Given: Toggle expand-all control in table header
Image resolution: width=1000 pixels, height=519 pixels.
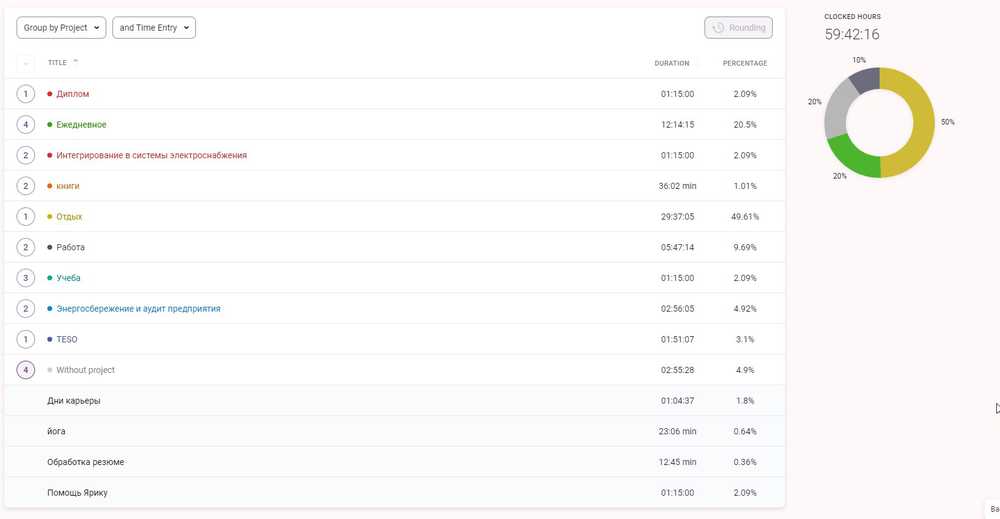Looking at the screenshot, I should tap(26, 63).
